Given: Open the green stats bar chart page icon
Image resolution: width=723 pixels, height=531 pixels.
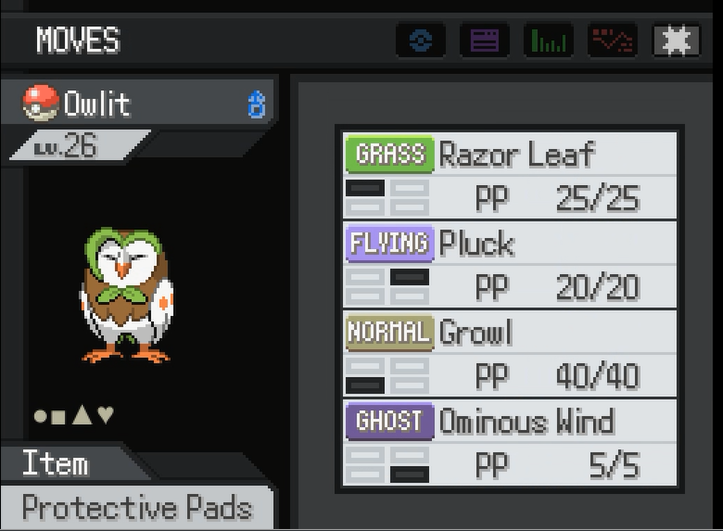Looking at the screenshot, I should (549, 40).
